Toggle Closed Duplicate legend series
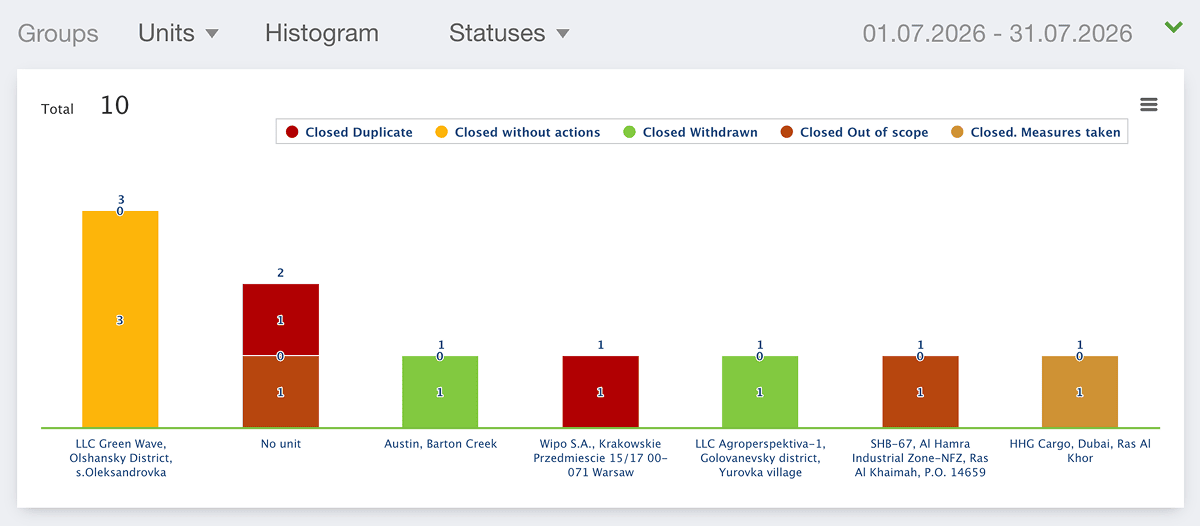Screen dimensions: 1200x526 349,132
